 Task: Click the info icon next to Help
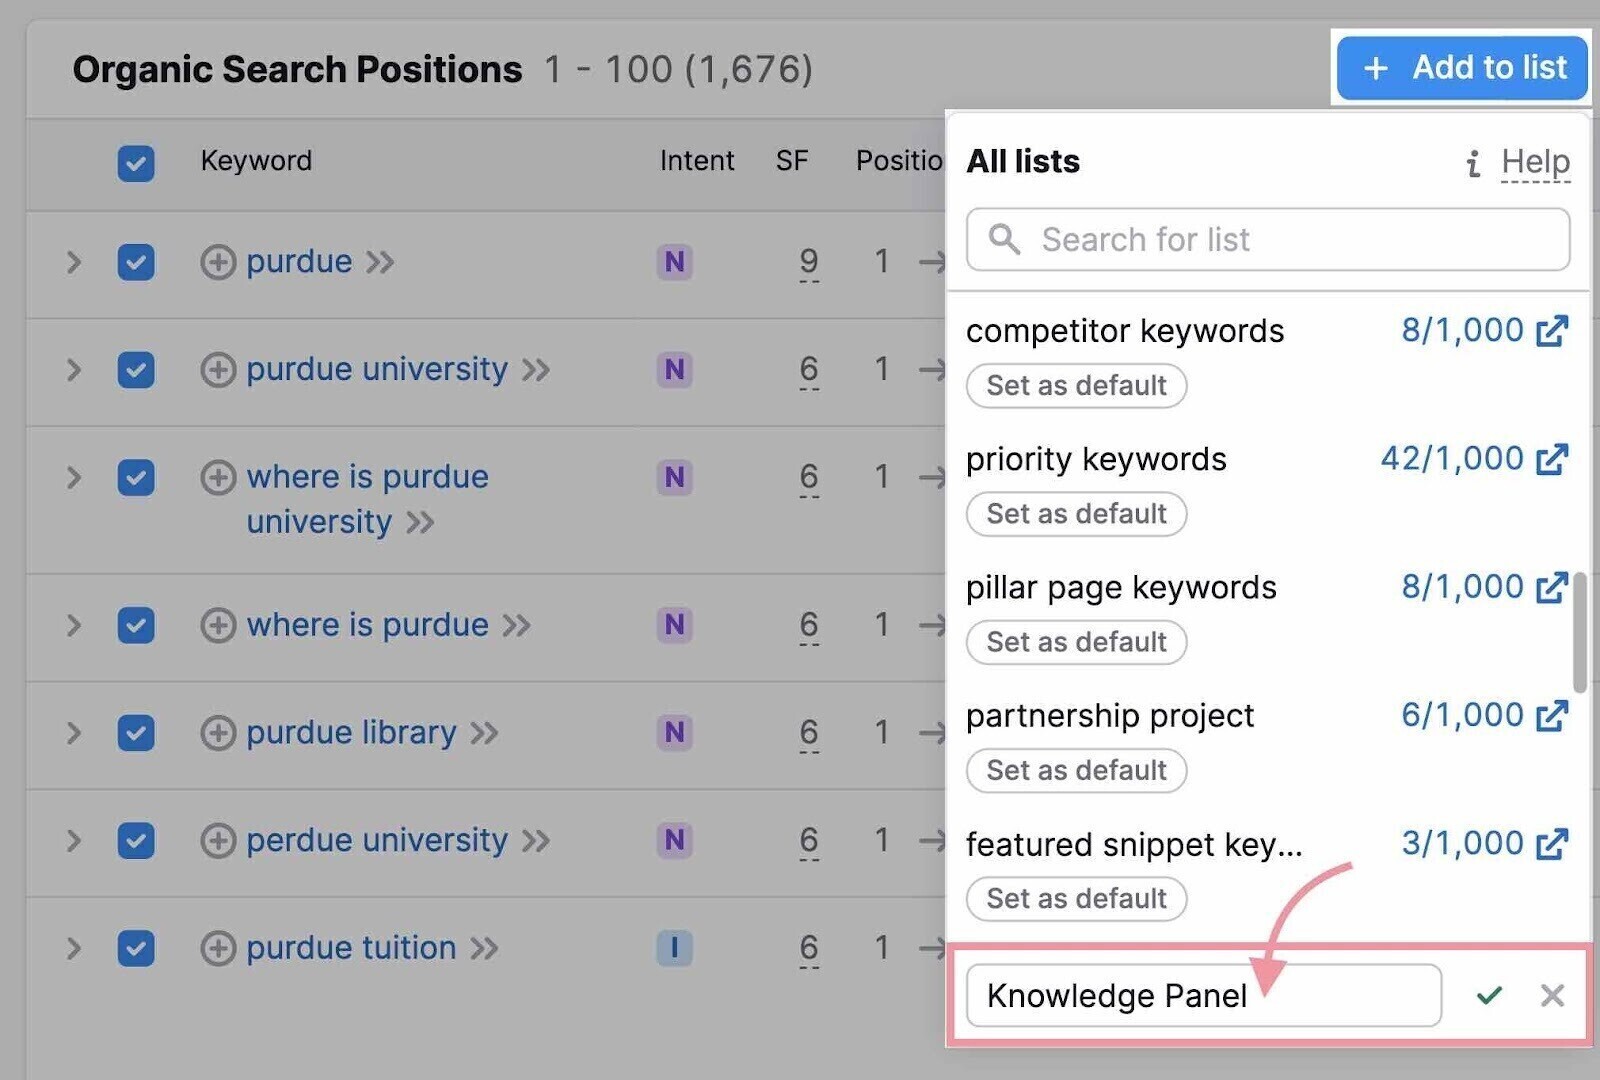[x=1472, y=163]
